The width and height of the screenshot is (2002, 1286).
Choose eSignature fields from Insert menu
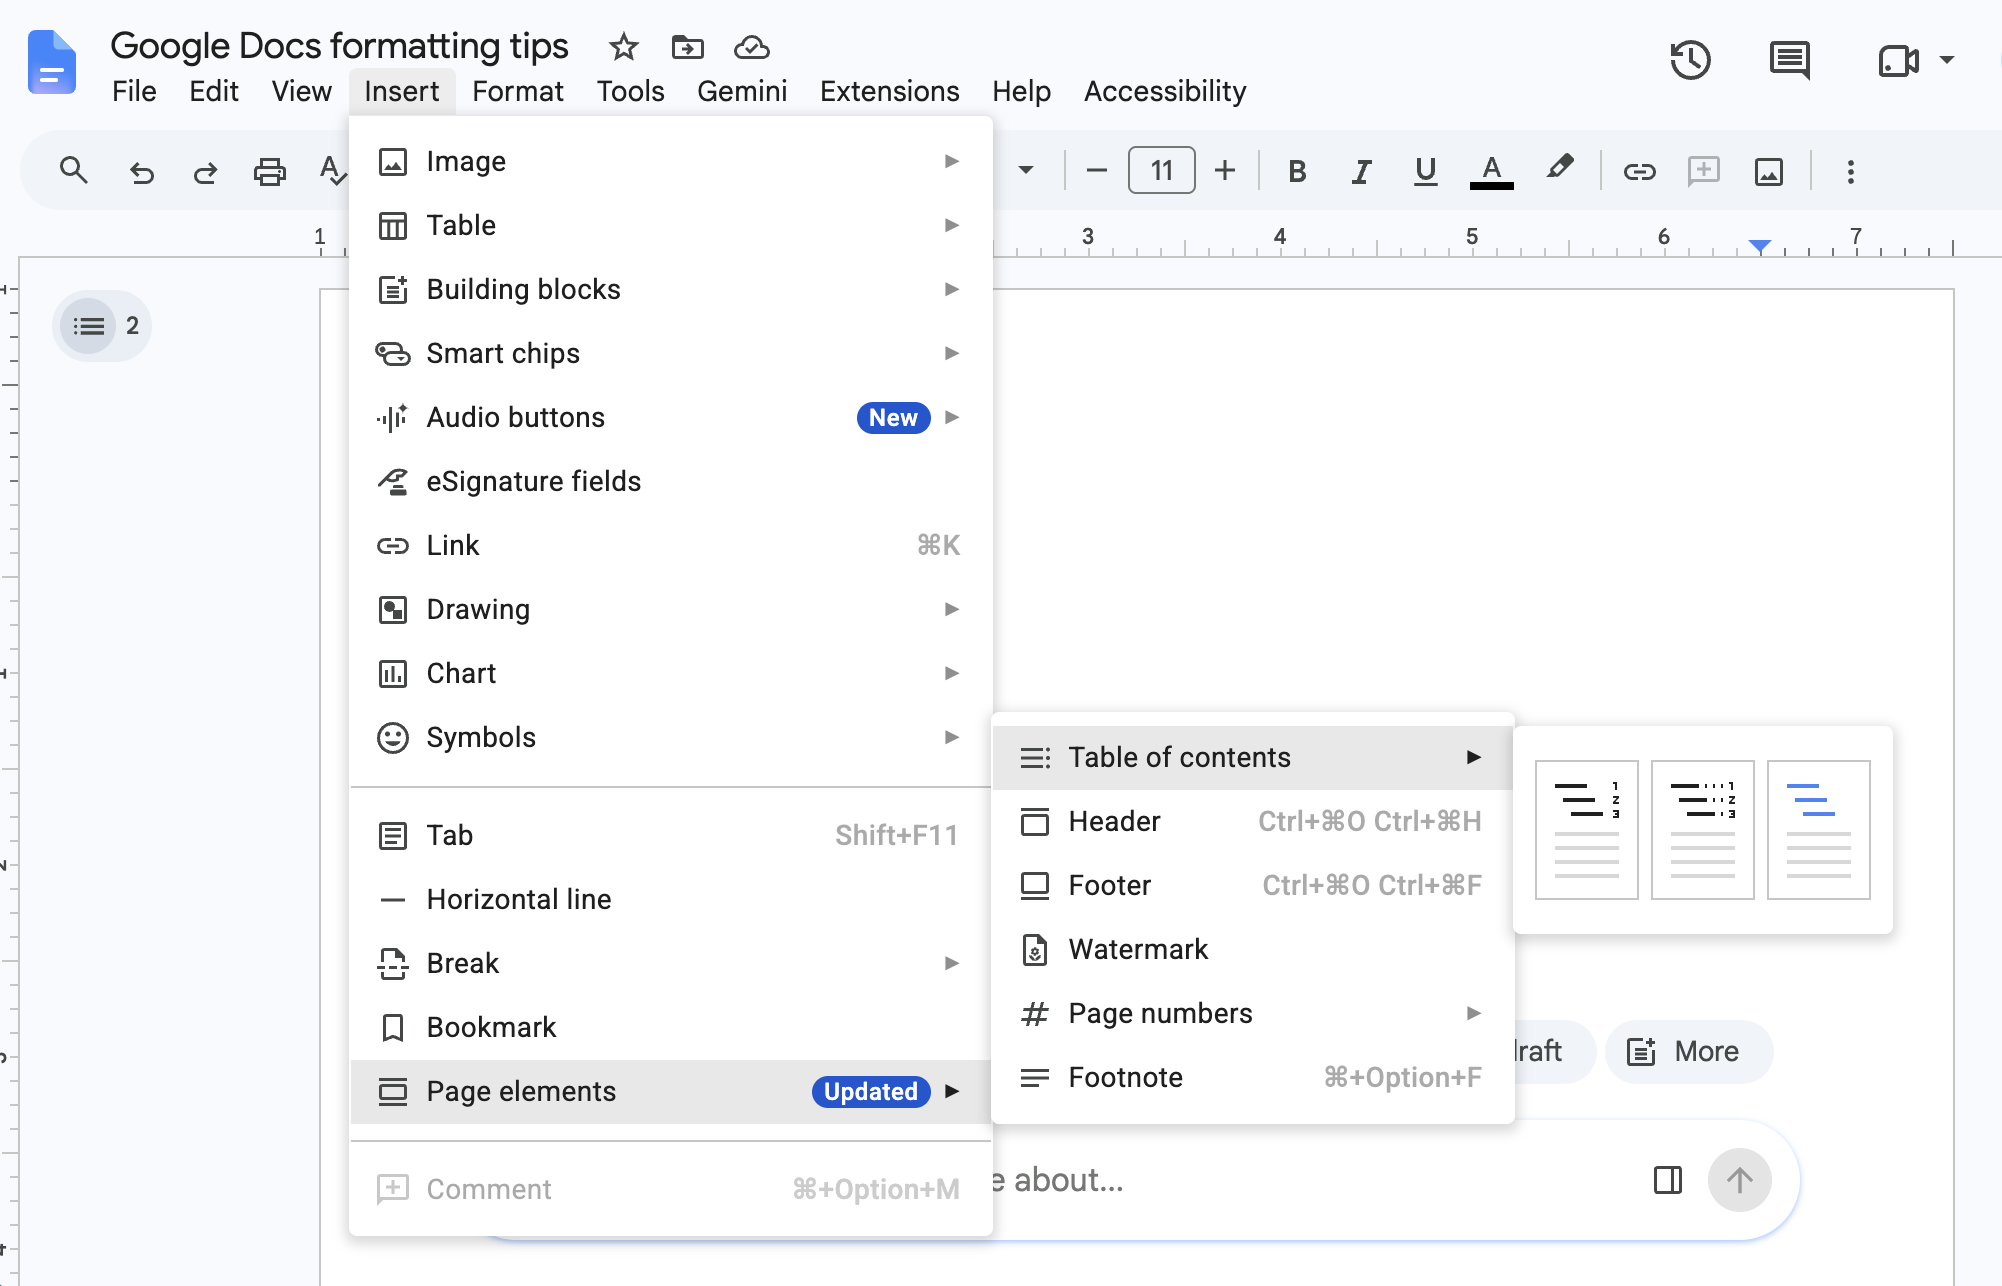pos(671,481)
